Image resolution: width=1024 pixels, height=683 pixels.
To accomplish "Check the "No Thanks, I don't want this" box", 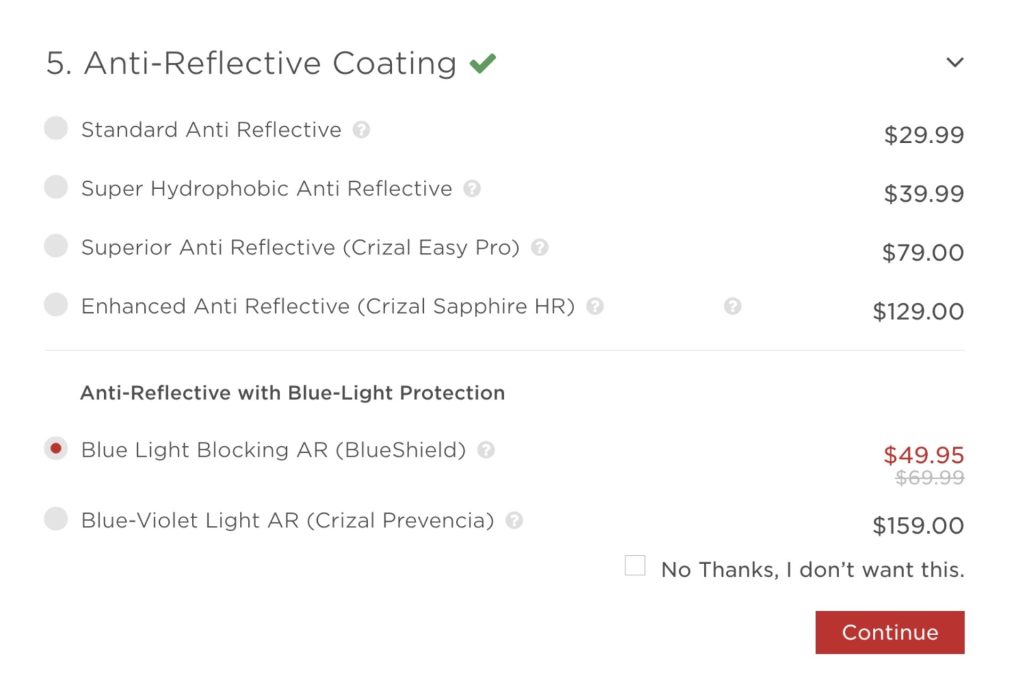I will tap(635, 565).
